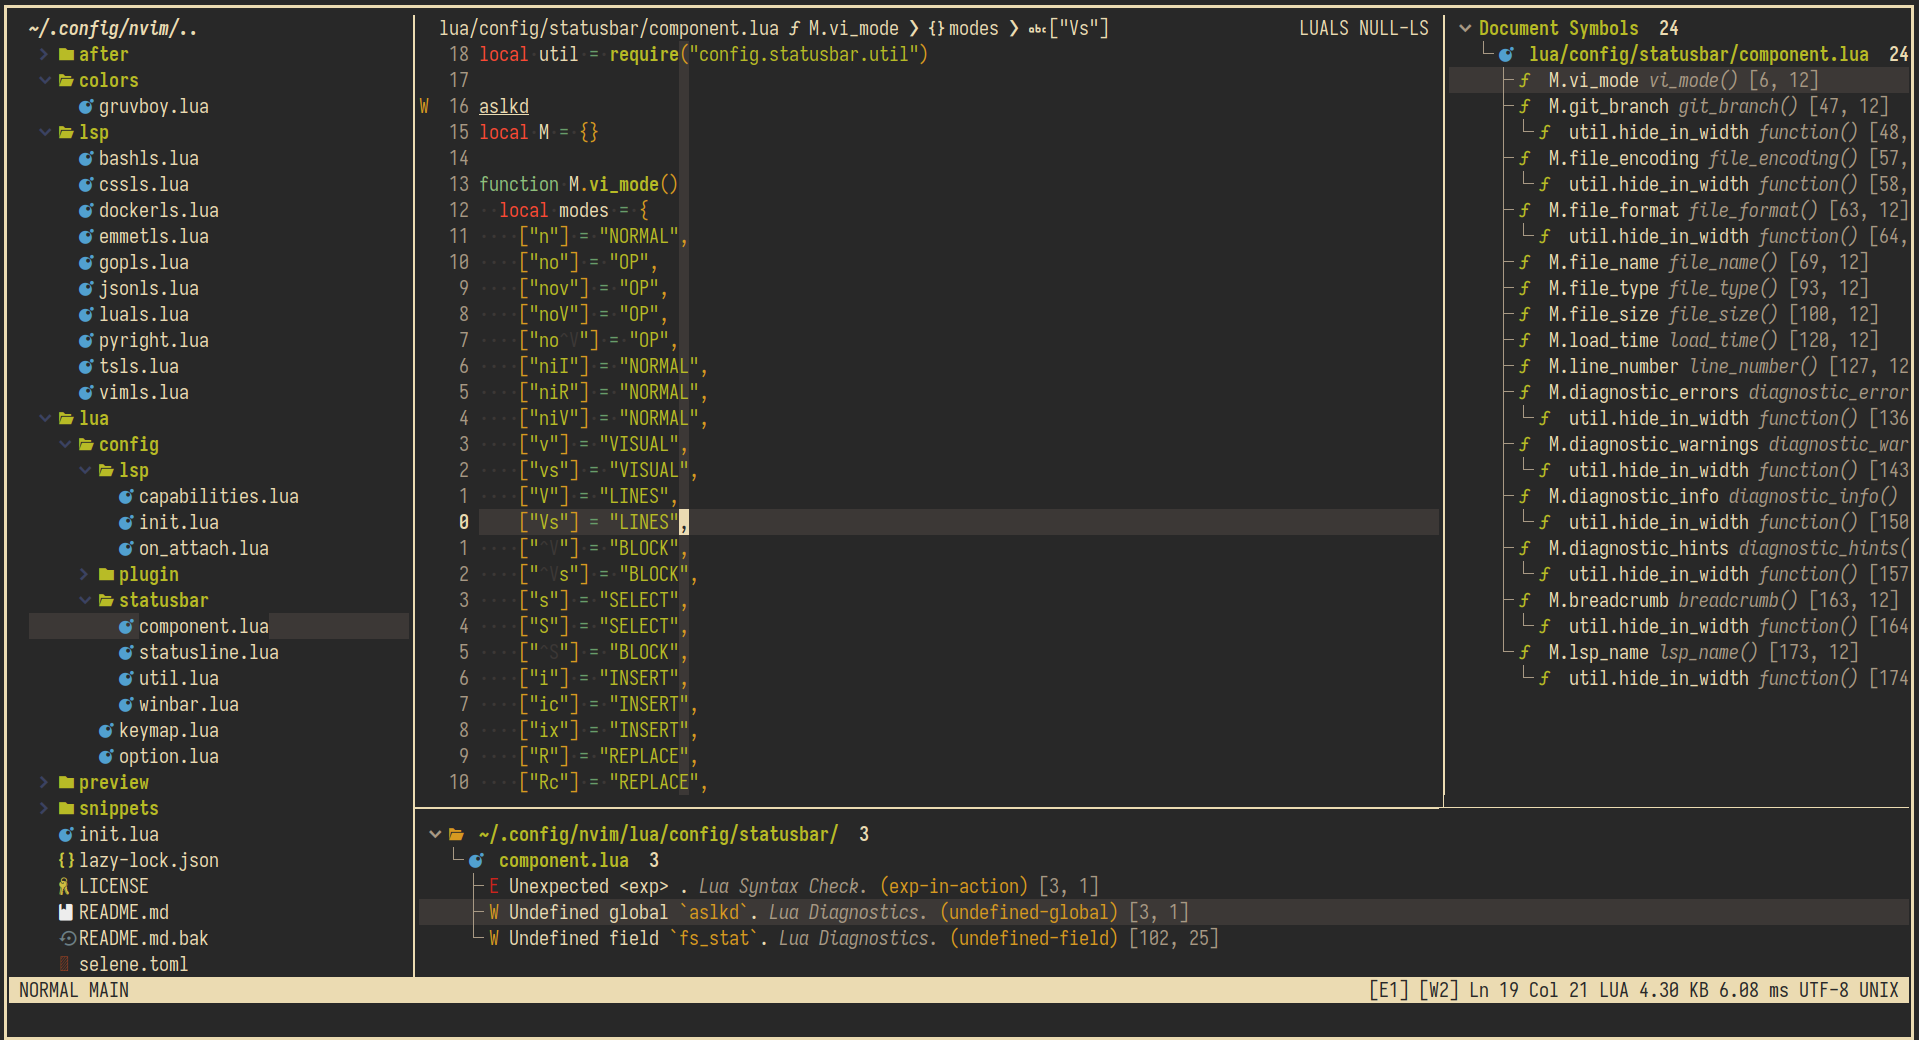Click the UTF-8 encoding in statusline
The height and width of the screenshot is (1040, 1919).
coord(1823,990)
